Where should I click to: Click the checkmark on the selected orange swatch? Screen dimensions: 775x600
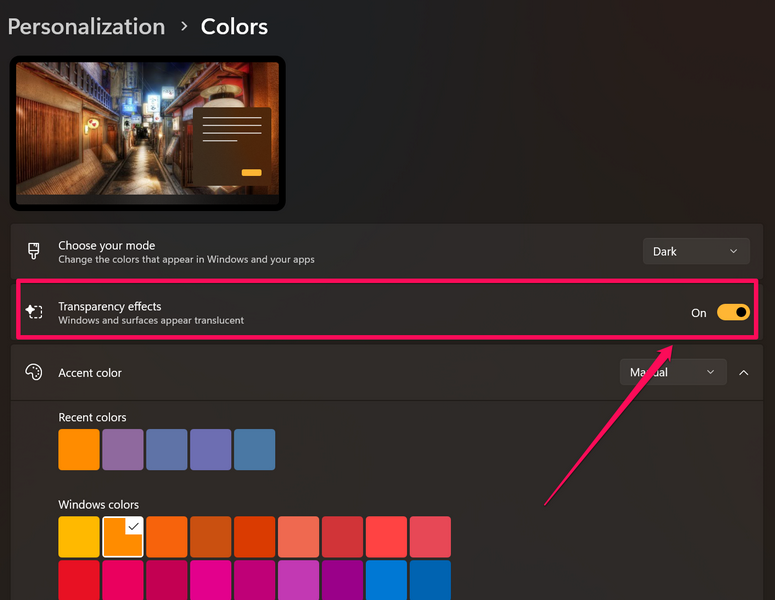pyautogui.click(x=133, y=526)
